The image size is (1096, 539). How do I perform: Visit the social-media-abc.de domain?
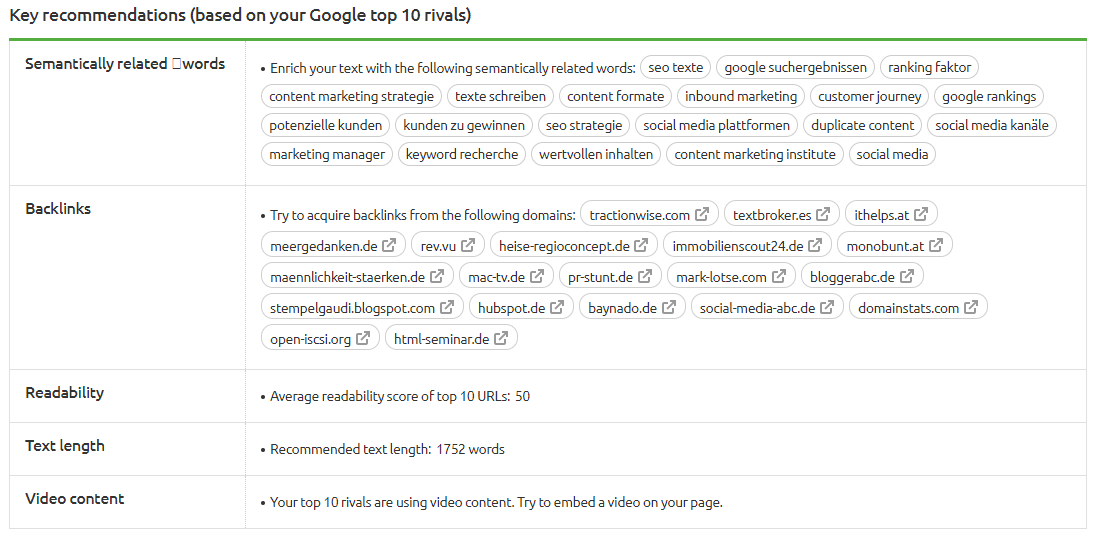coord(757,308)
